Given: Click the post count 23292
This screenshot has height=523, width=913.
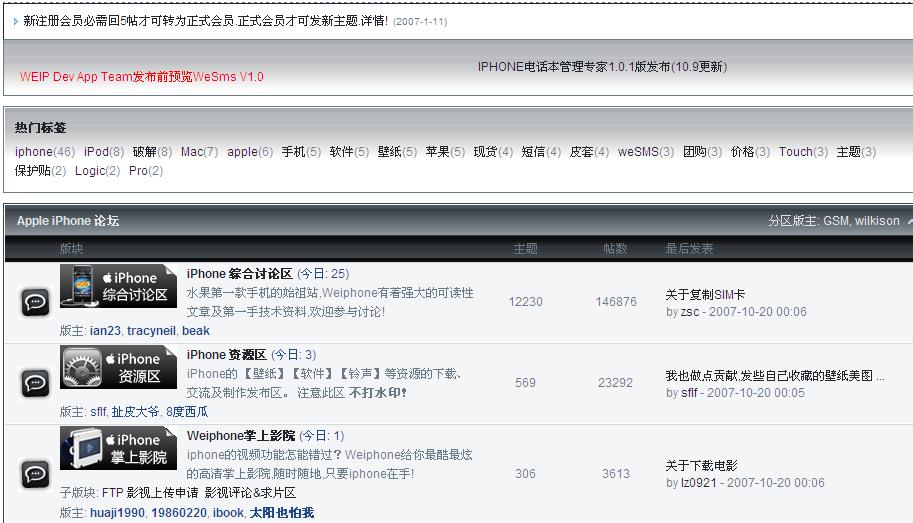Looking at the screenshot, I should pos(615,383).
